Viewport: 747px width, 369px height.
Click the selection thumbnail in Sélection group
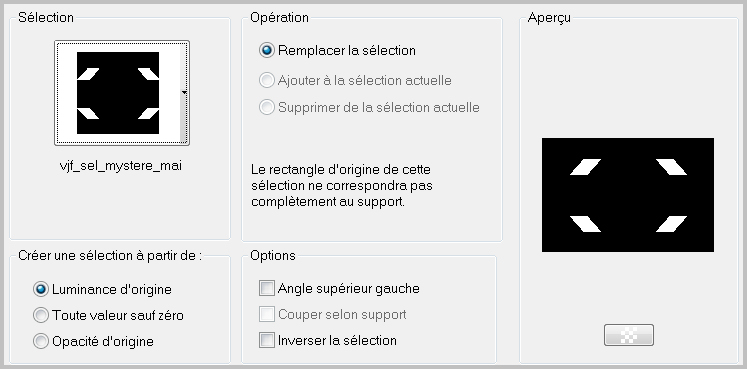click(118, 93)
